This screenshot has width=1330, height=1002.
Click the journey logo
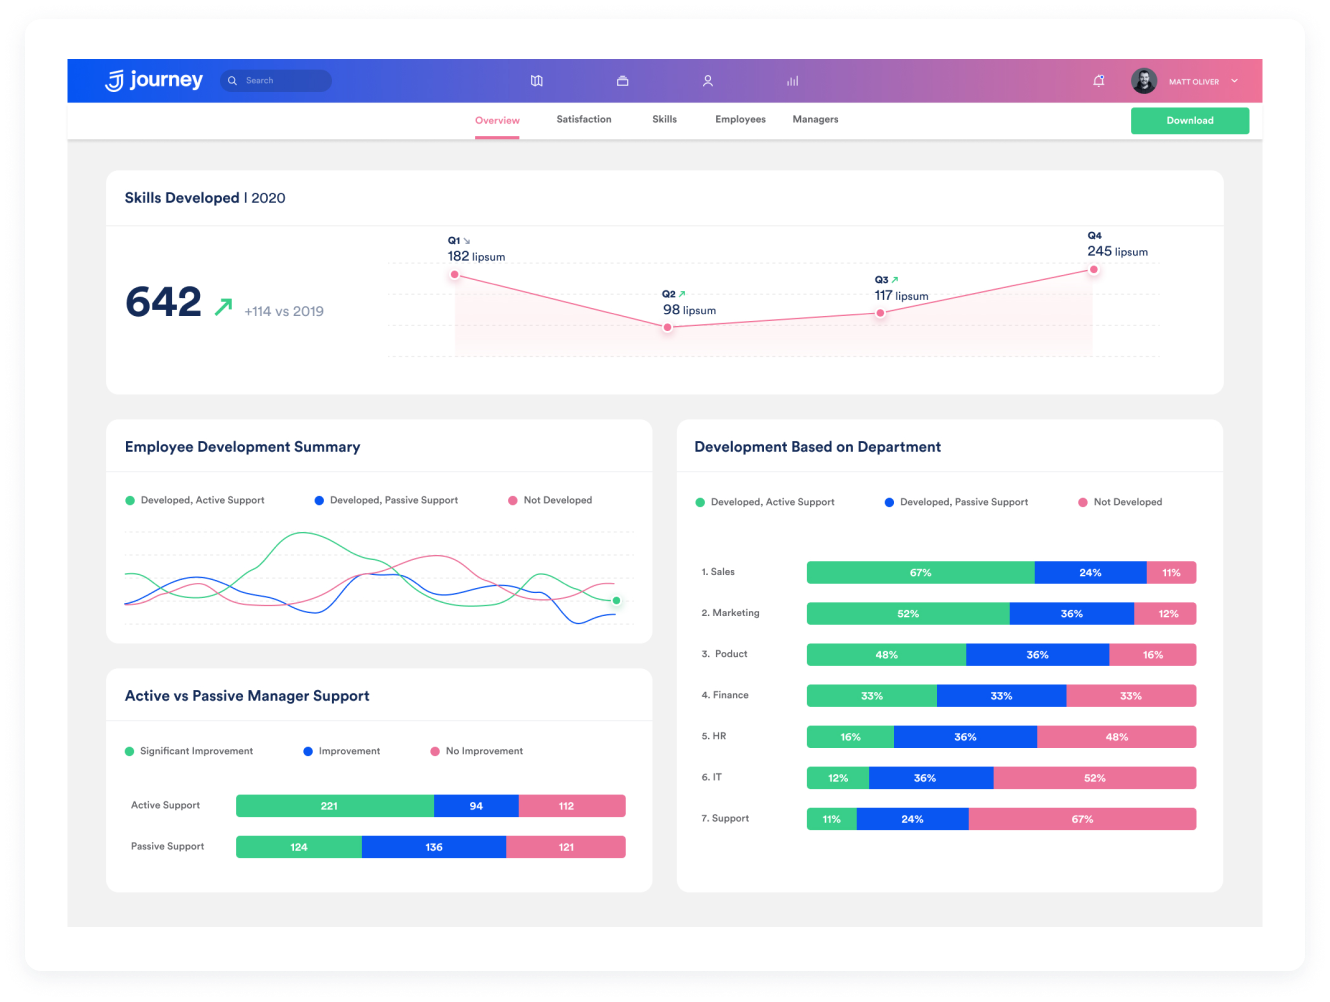click(x=154, y=80)
